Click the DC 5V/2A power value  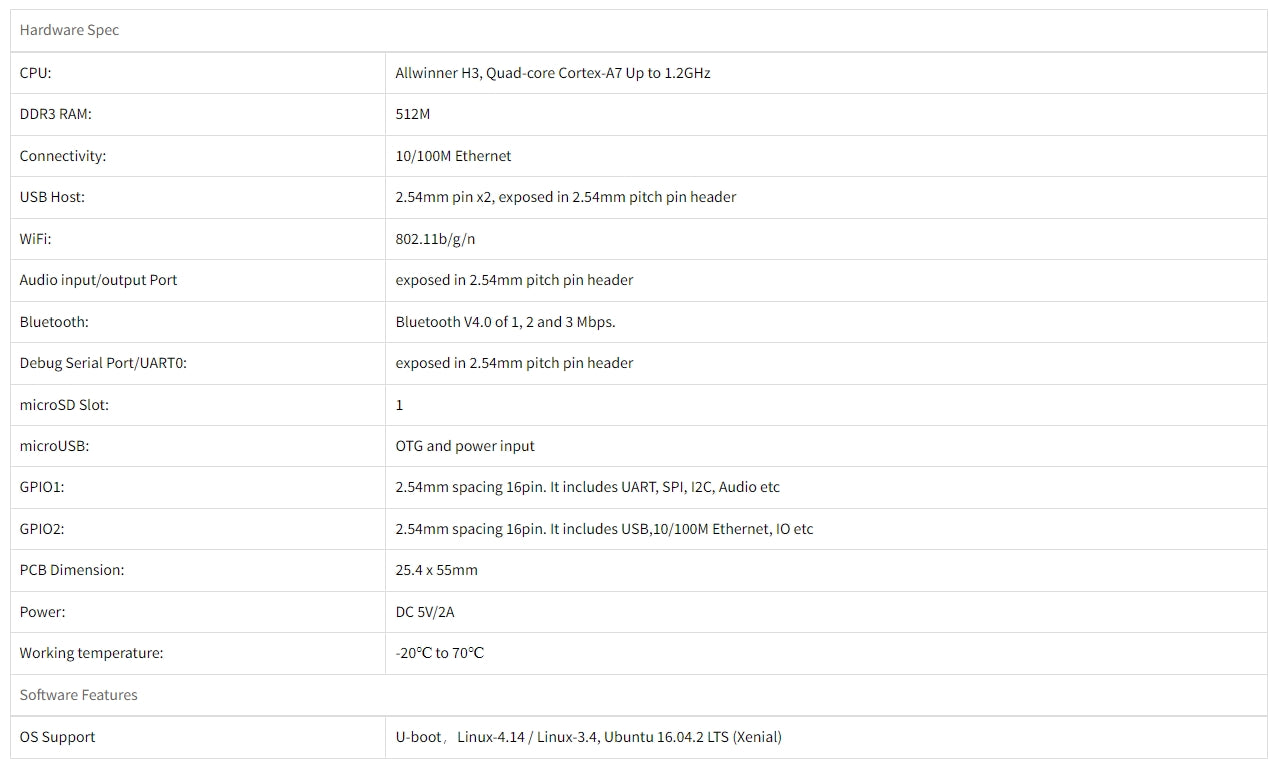424,612
